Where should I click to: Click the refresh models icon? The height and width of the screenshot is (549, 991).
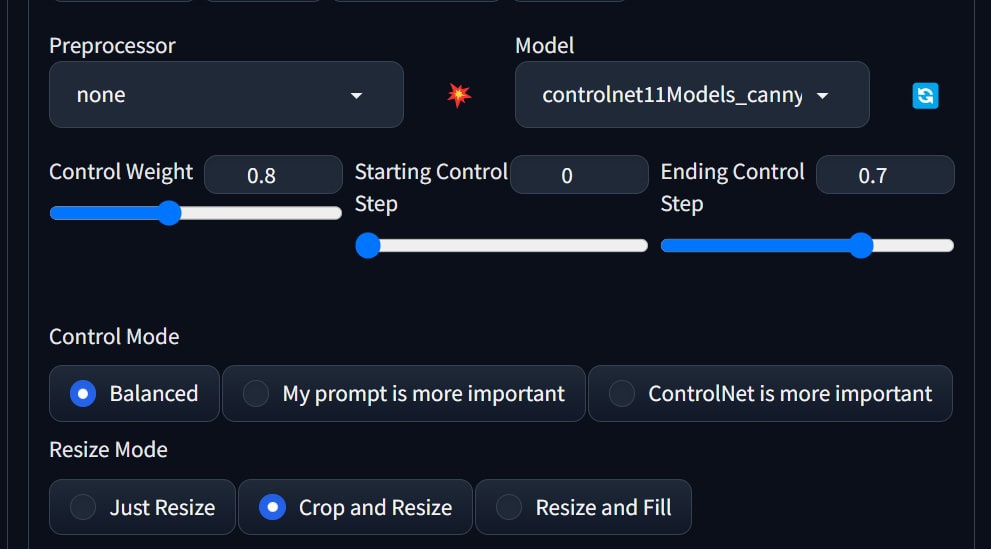tap(925, 96)
